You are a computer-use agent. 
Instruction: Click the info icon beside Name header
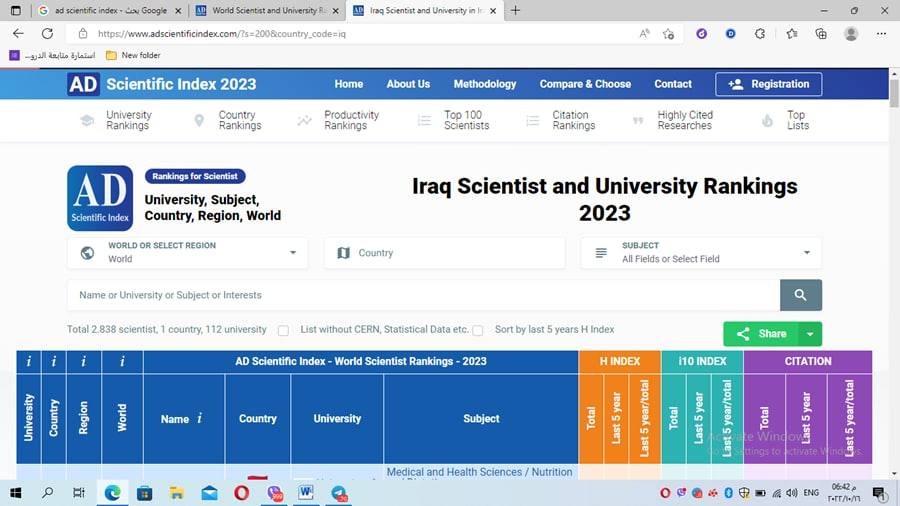[x=200, y=418]
